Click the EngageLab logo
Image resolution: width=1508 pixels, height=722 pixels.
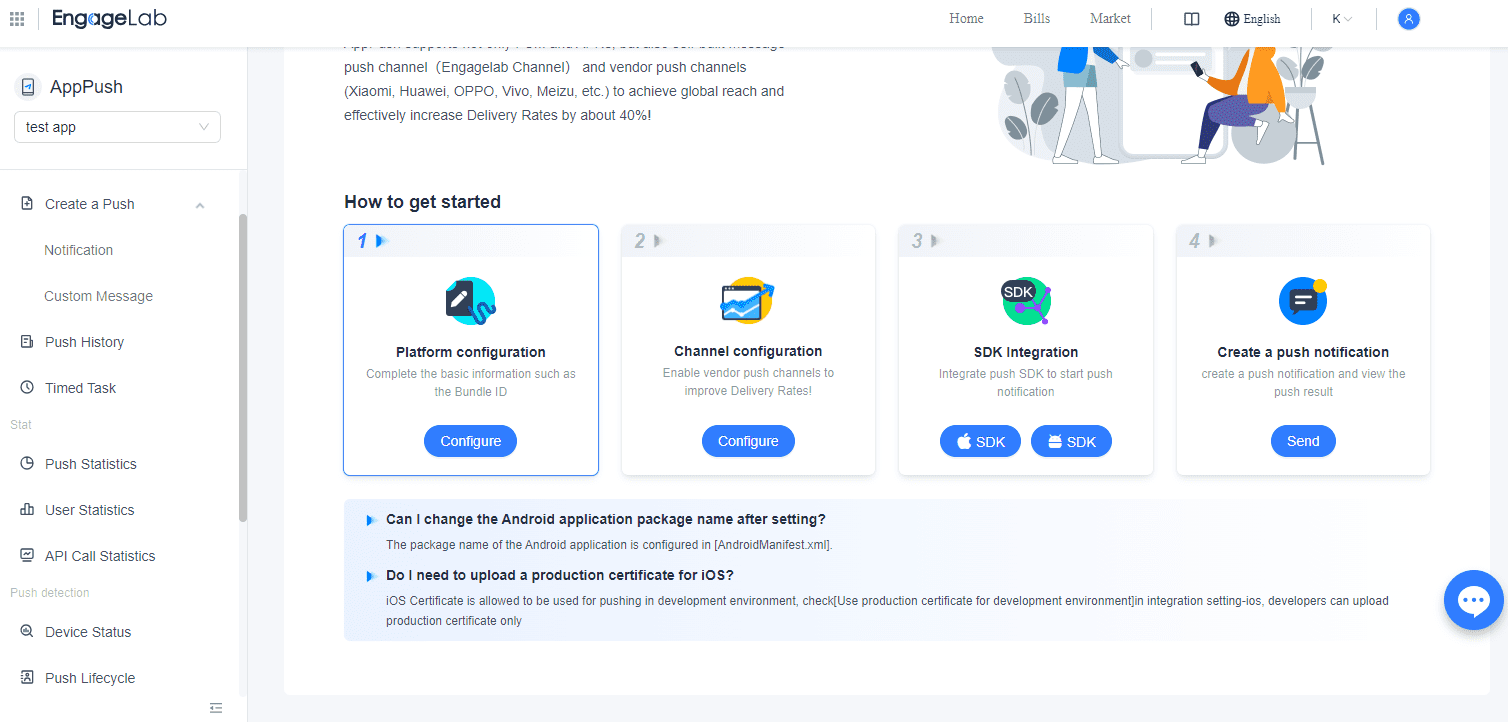coord(109,19)
